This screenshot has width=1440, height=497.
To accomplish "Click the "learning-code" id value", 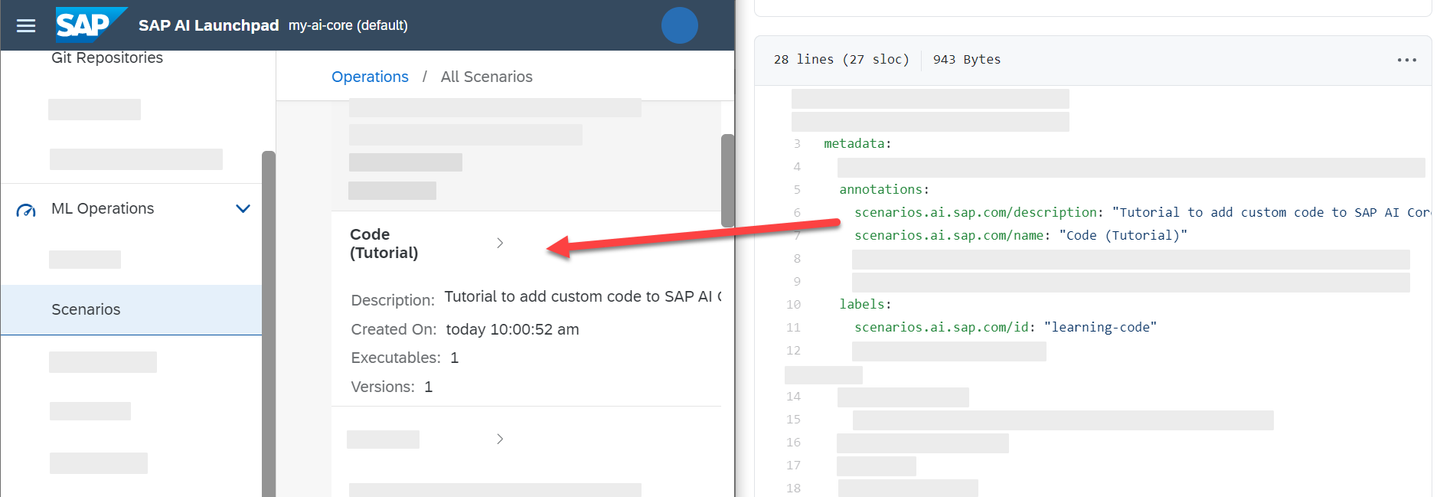I will (x=1100, y=328).
